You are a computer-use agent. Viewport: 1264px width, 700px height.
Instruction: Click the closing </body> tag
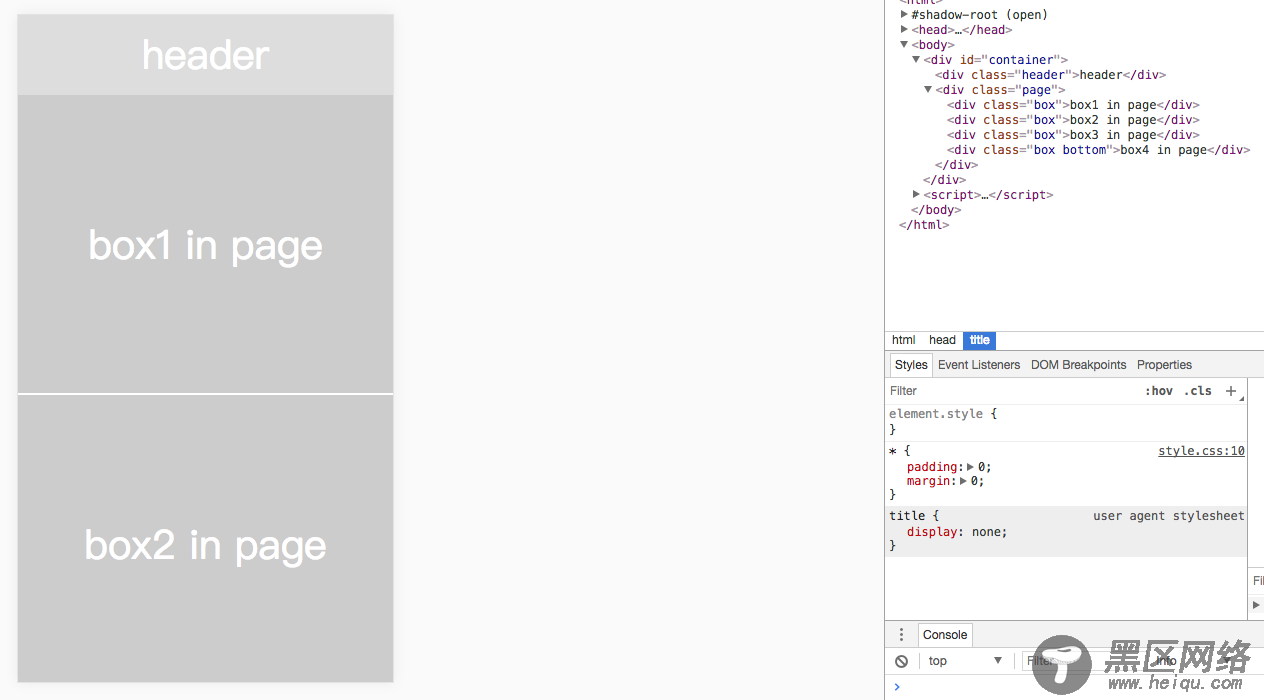[936, 210]
